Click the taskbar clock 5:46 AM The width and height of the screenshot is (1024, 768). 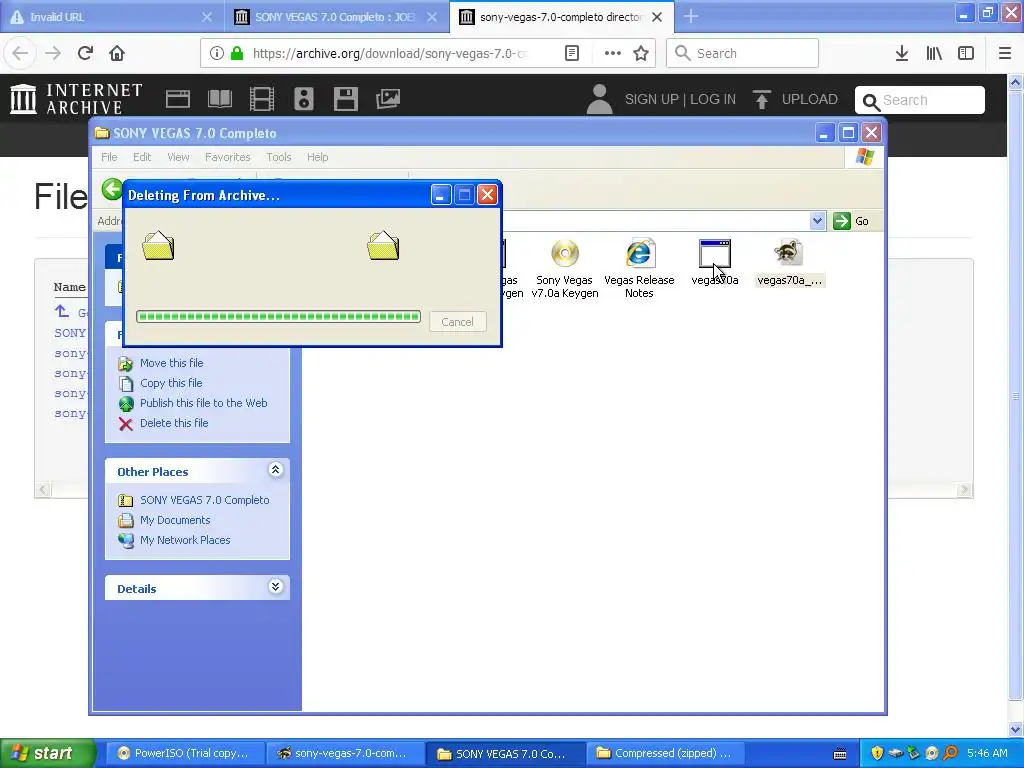click(987, 753)
